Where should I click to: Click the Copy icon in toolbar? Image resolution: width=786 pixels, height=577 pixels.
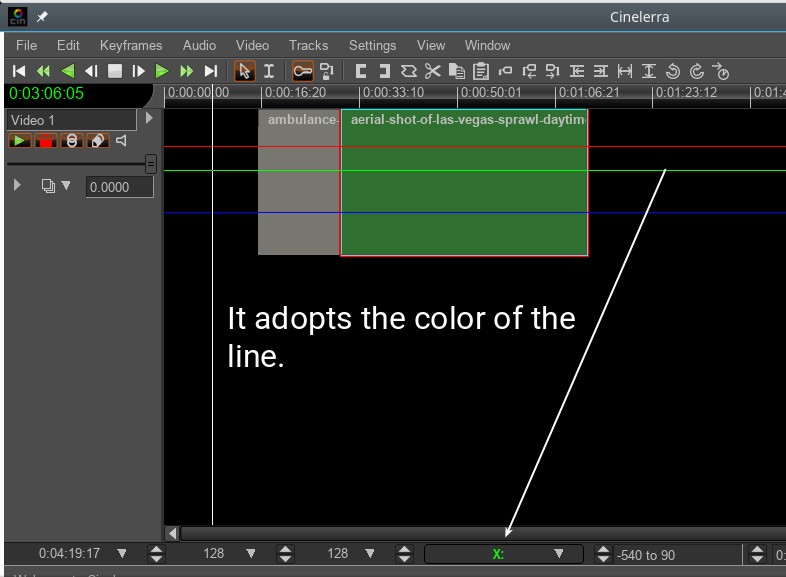pyautogui.click(x=456, y=71)
